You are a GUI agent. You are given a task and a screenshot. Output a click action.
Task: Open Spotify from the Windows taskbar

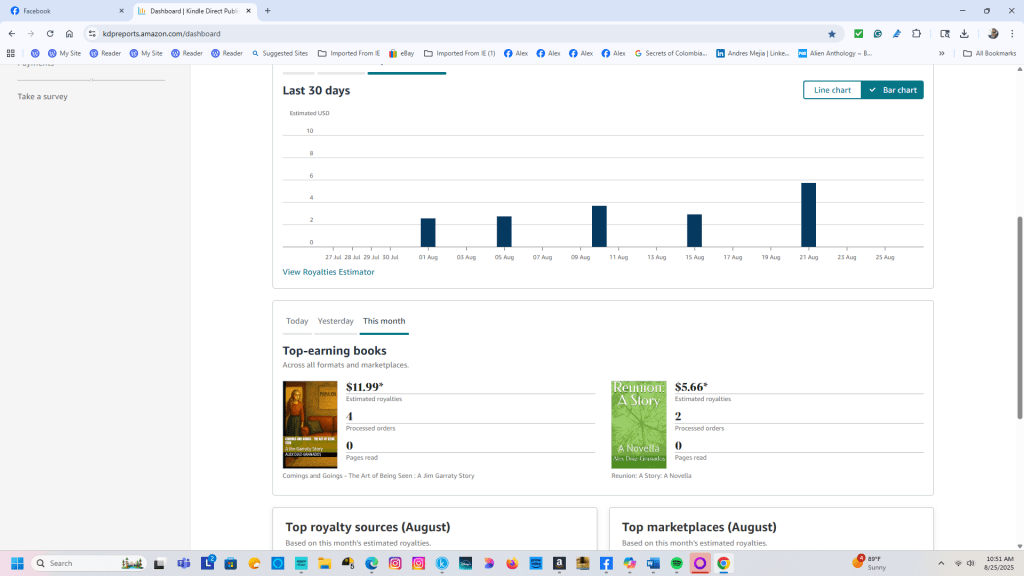(x=676, y=563)
